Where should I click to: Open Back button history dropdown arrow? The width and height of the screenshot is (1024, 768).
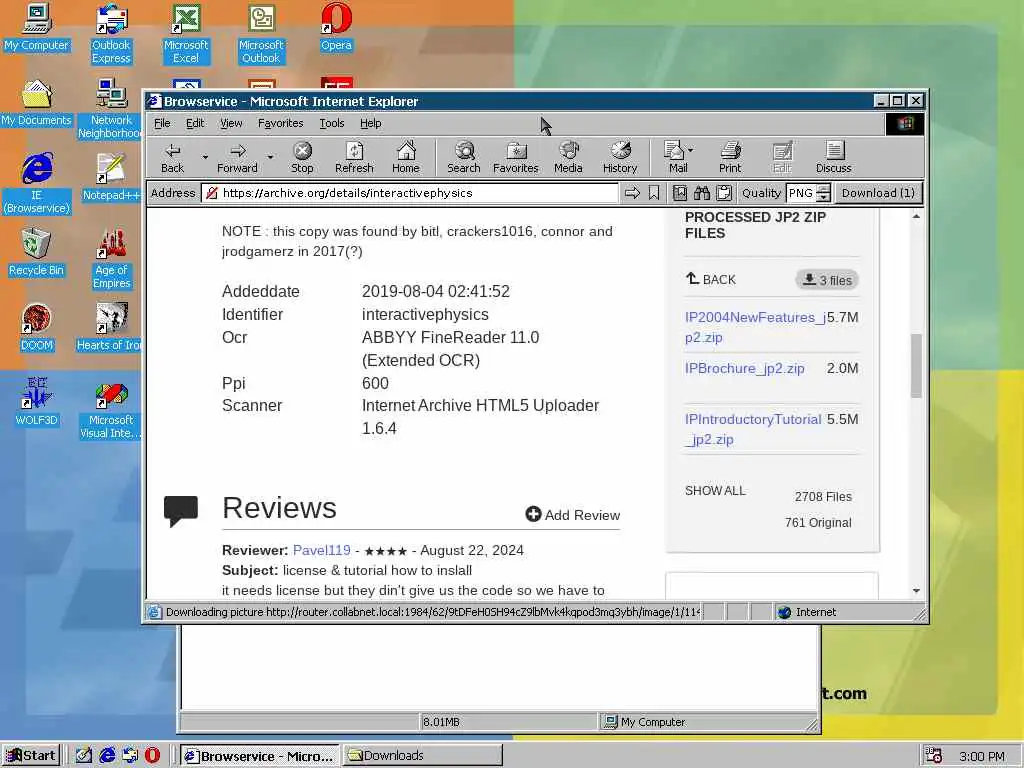[x=204, y=157]
